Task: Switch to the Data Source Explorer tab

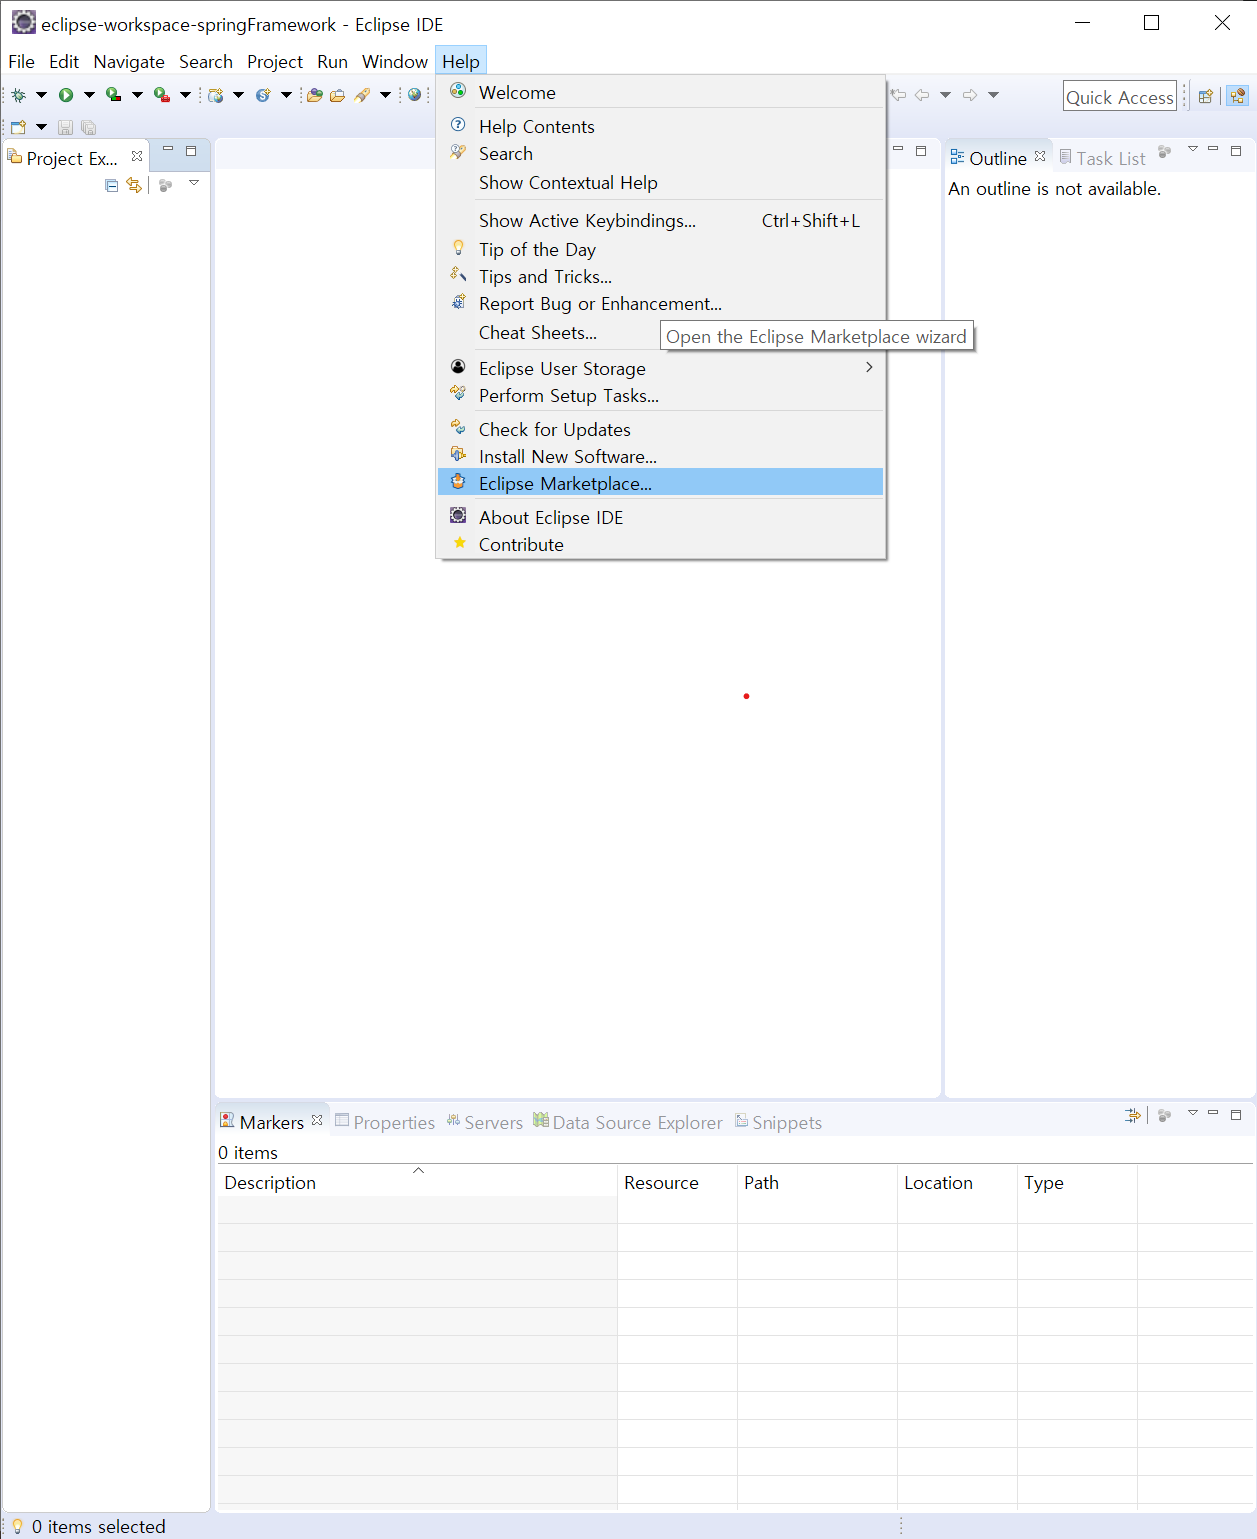Action: coord(627,1122)
